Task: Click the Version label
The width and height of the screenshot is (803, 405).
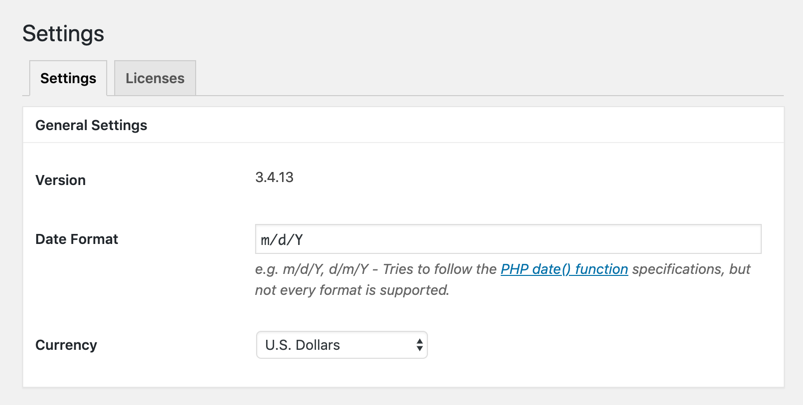Action: point(60,180)
